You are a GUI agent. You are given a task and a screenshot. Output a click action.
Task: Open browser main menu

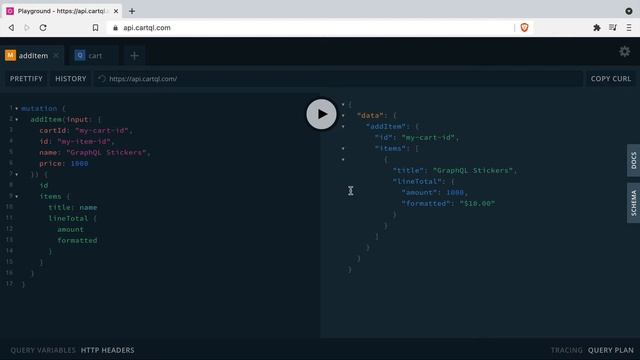click(629, 27)
